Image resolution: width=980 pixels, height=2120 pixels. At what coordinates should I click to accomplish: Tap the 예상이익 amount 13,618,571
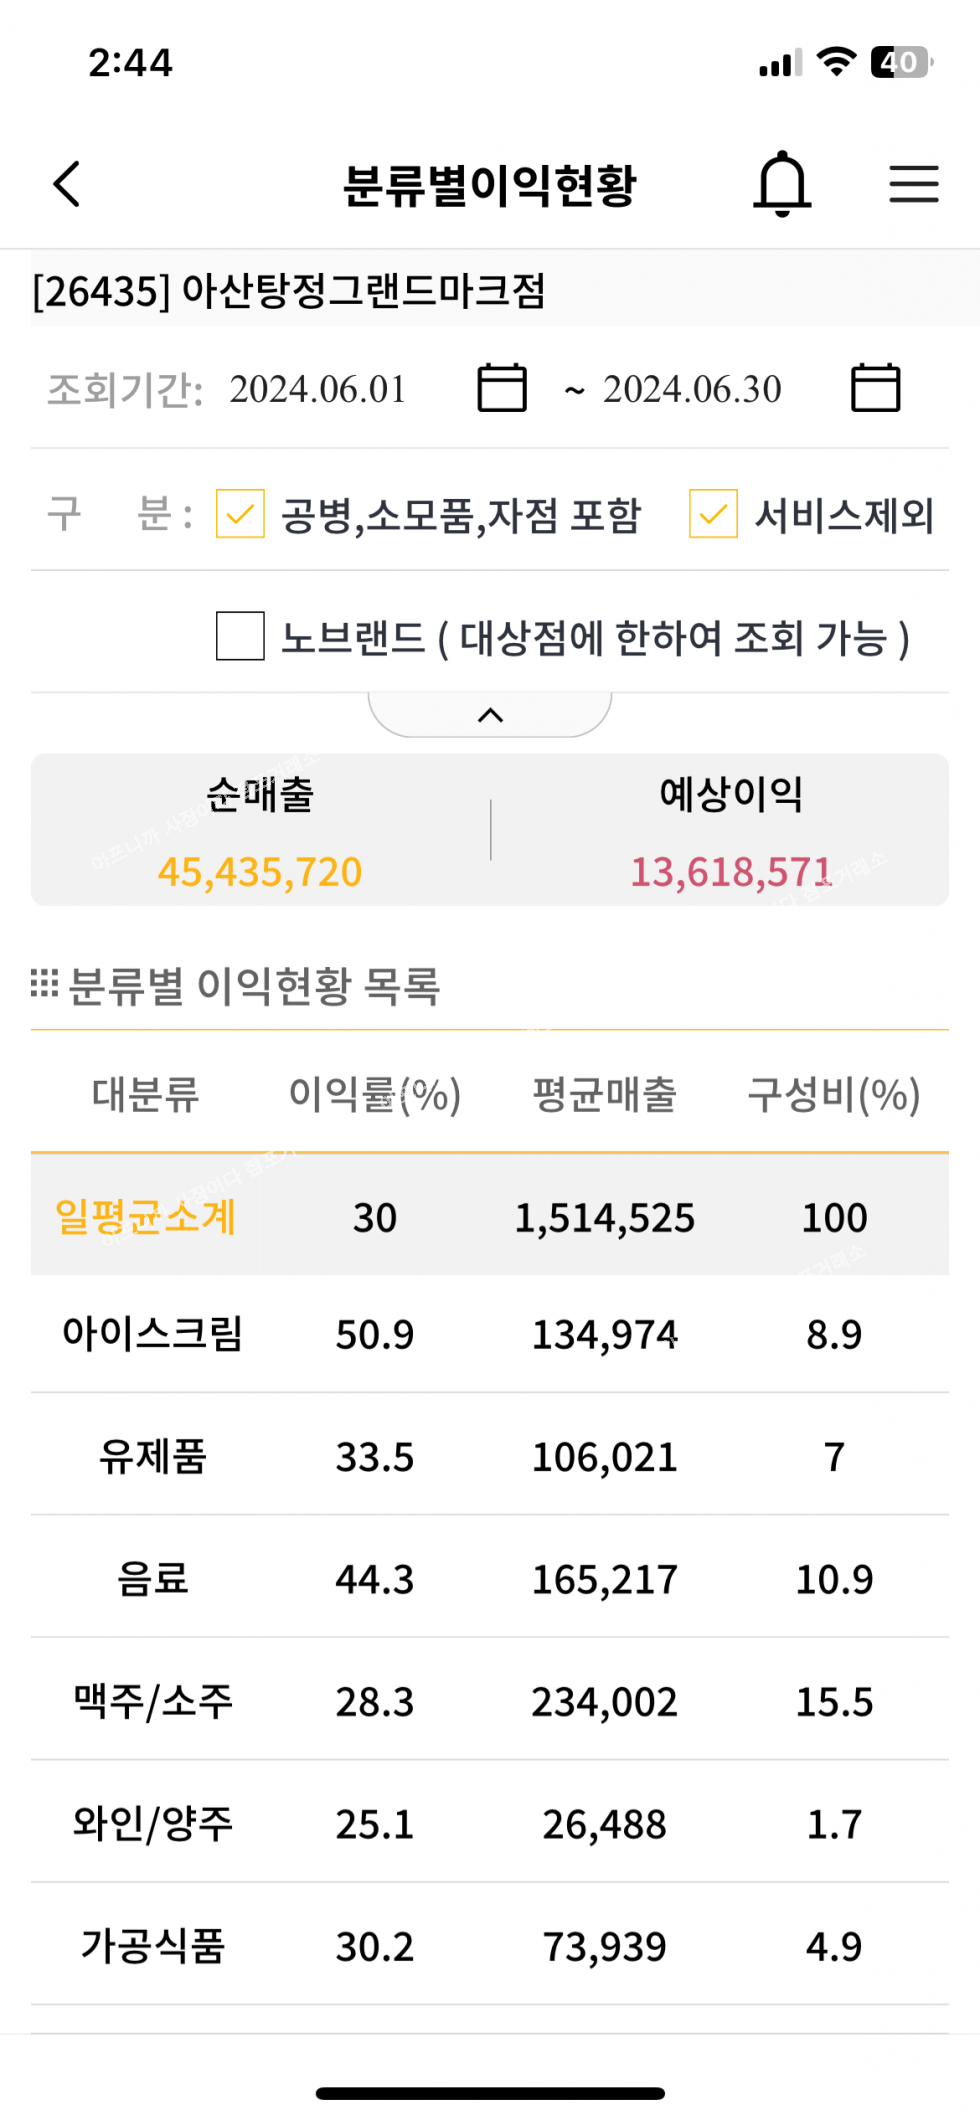point(731,872)
